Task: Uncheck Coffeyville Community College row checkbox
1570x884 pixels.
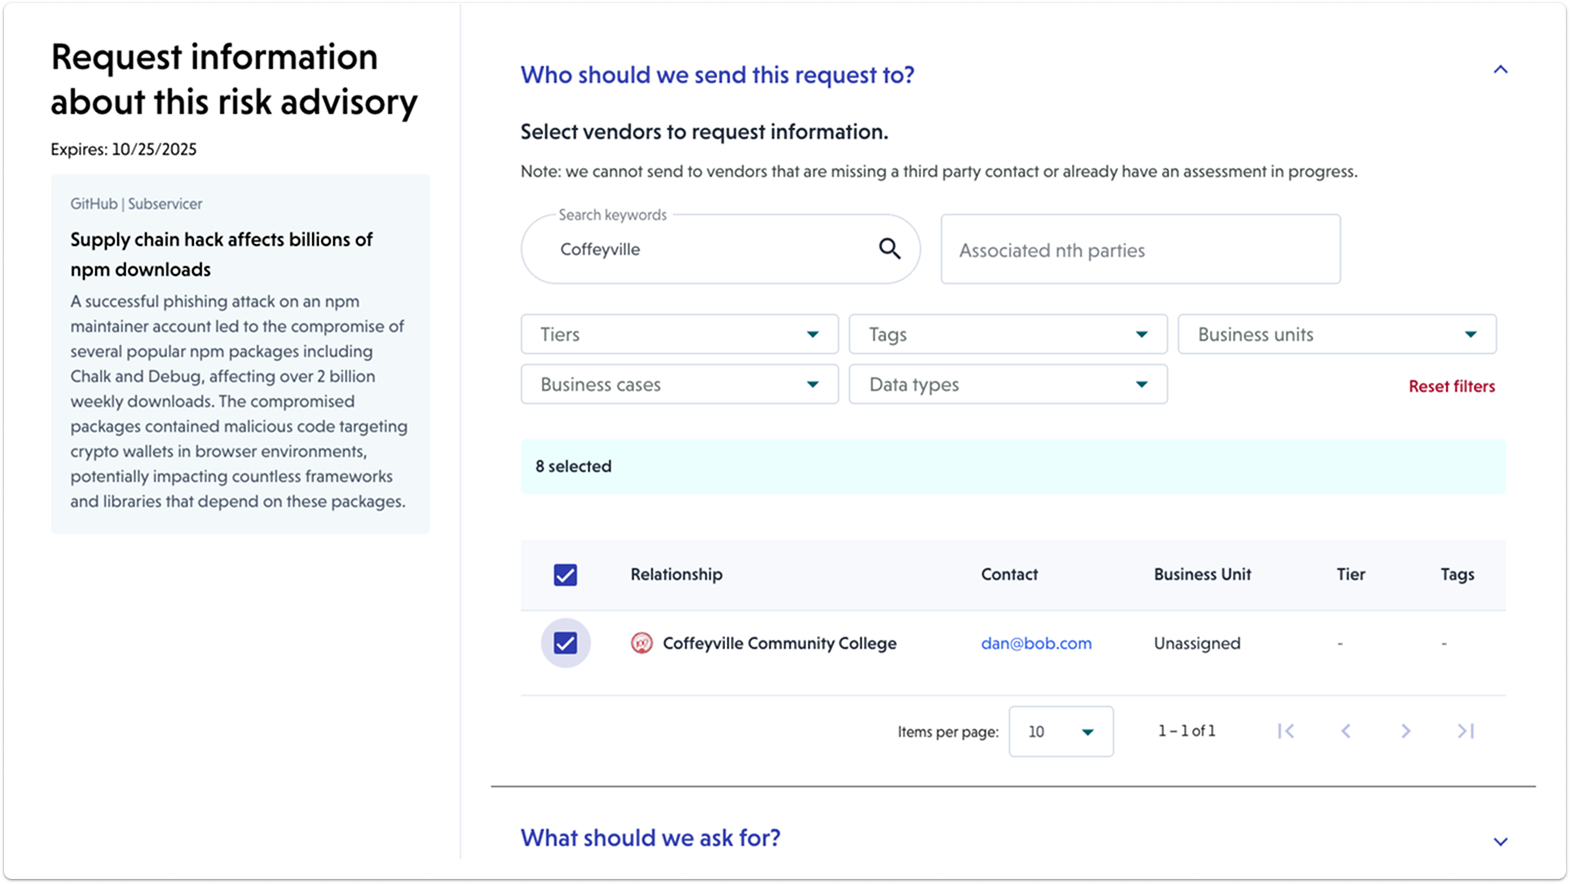Action: pyautogui.click(x=565, y=643)
